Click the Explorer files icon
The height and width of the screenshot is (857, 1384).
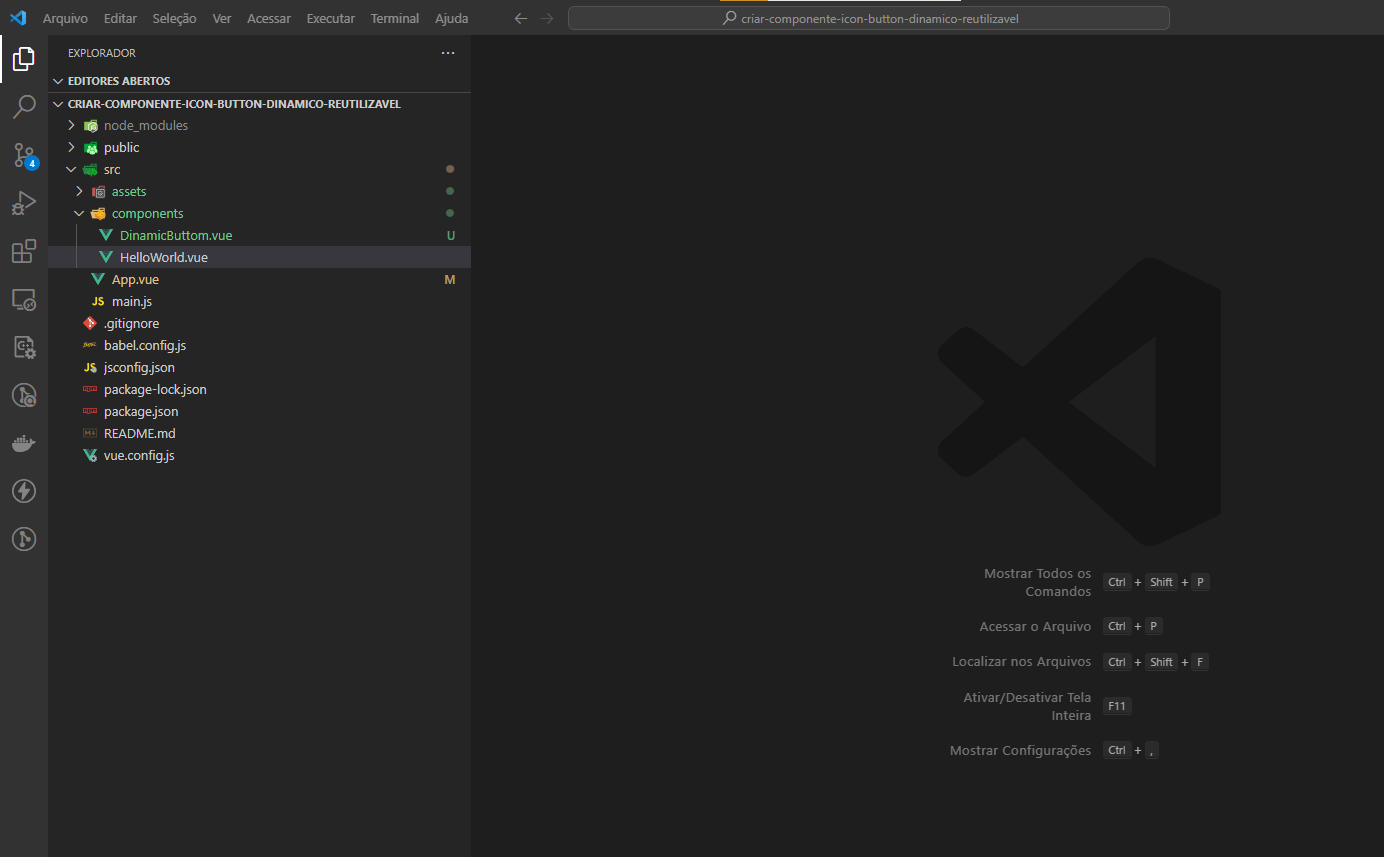tap(24, 59)
